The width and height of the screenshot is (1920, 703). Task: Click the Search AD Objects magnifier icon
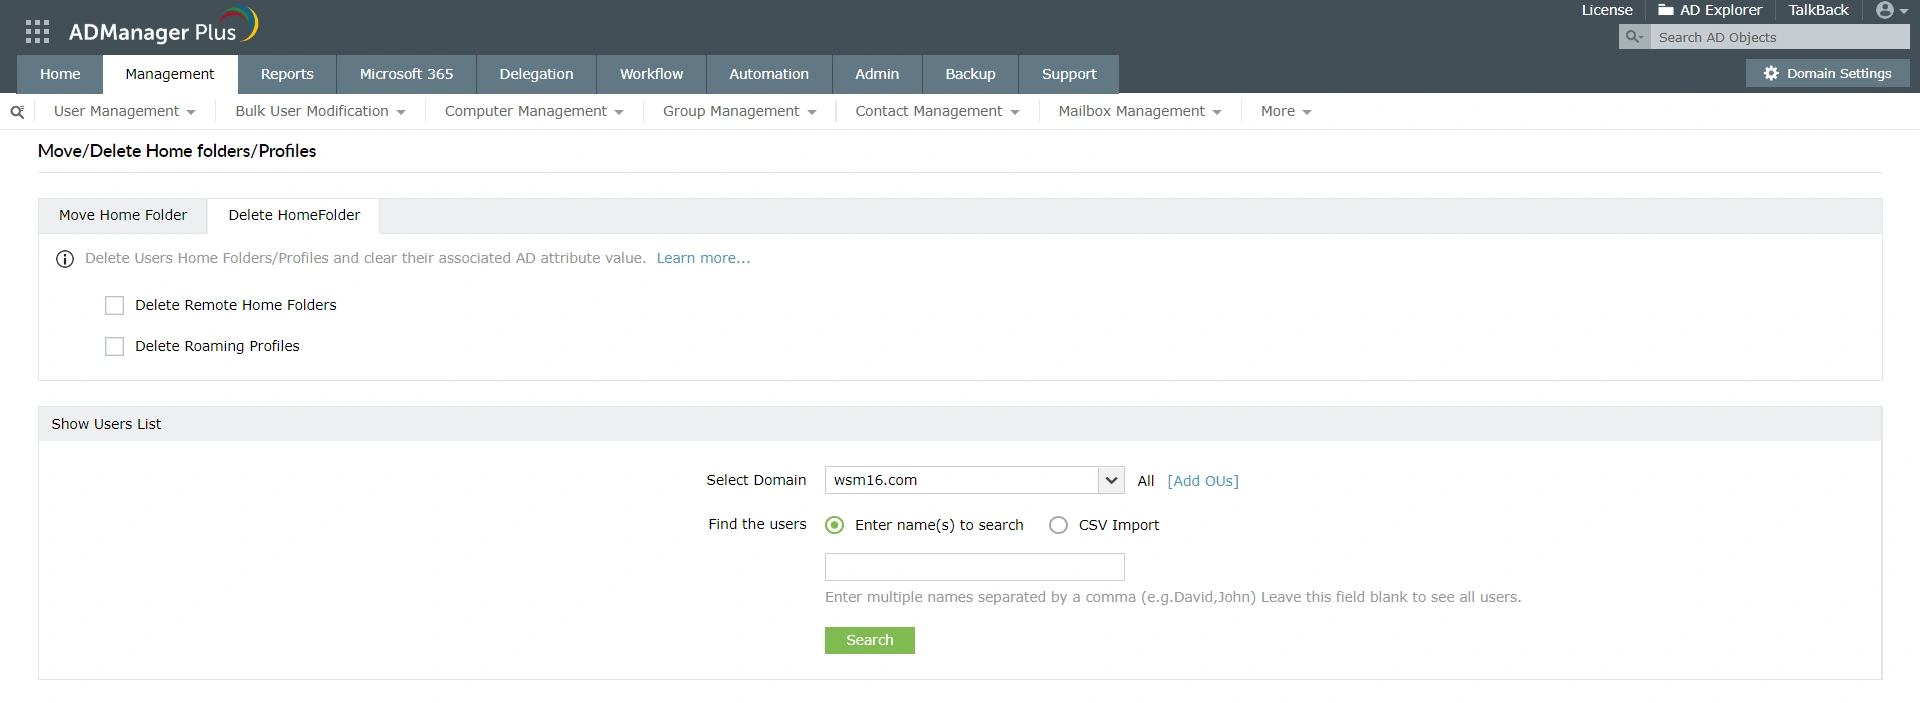pos(1634,37)
